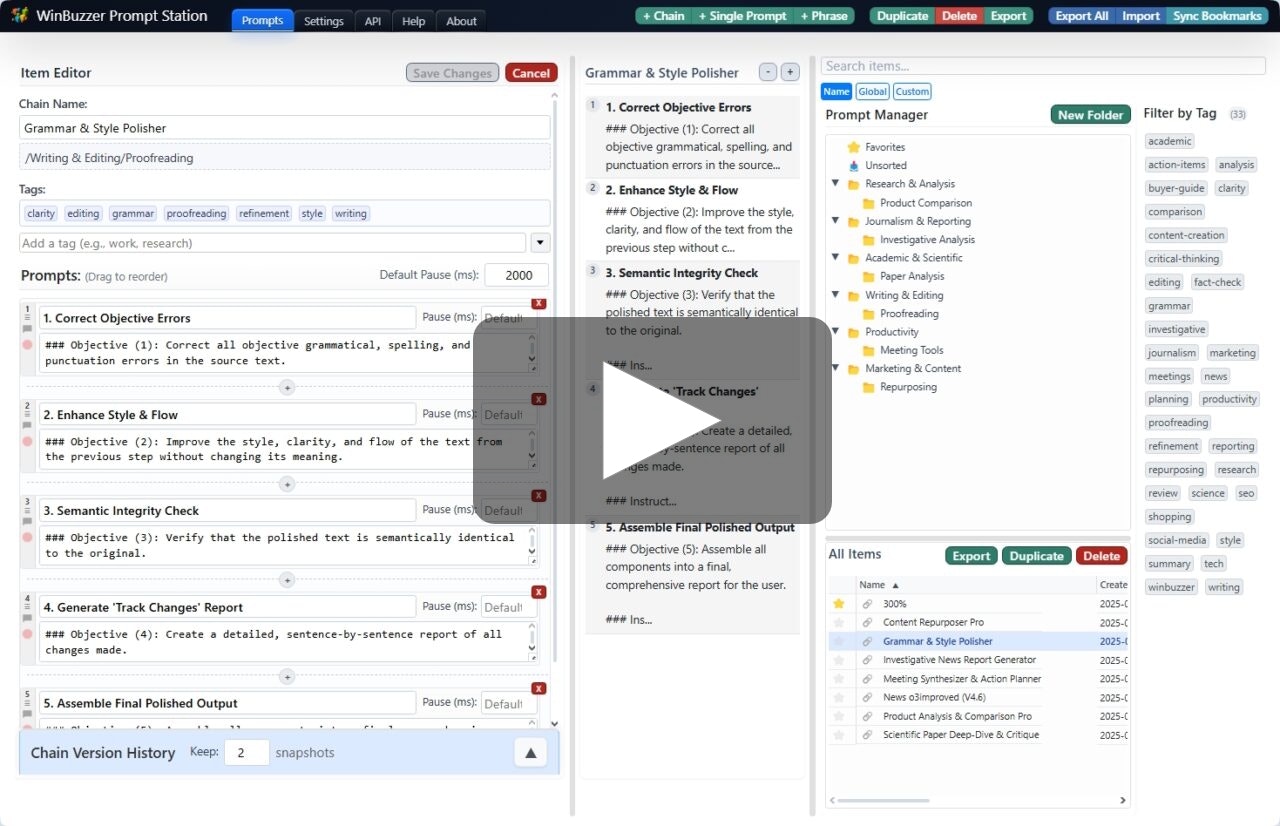This screenshot has height=826, width=1280.
Task: Insert prompt after Semantic Integrity Check
Action: coord(287,580)
